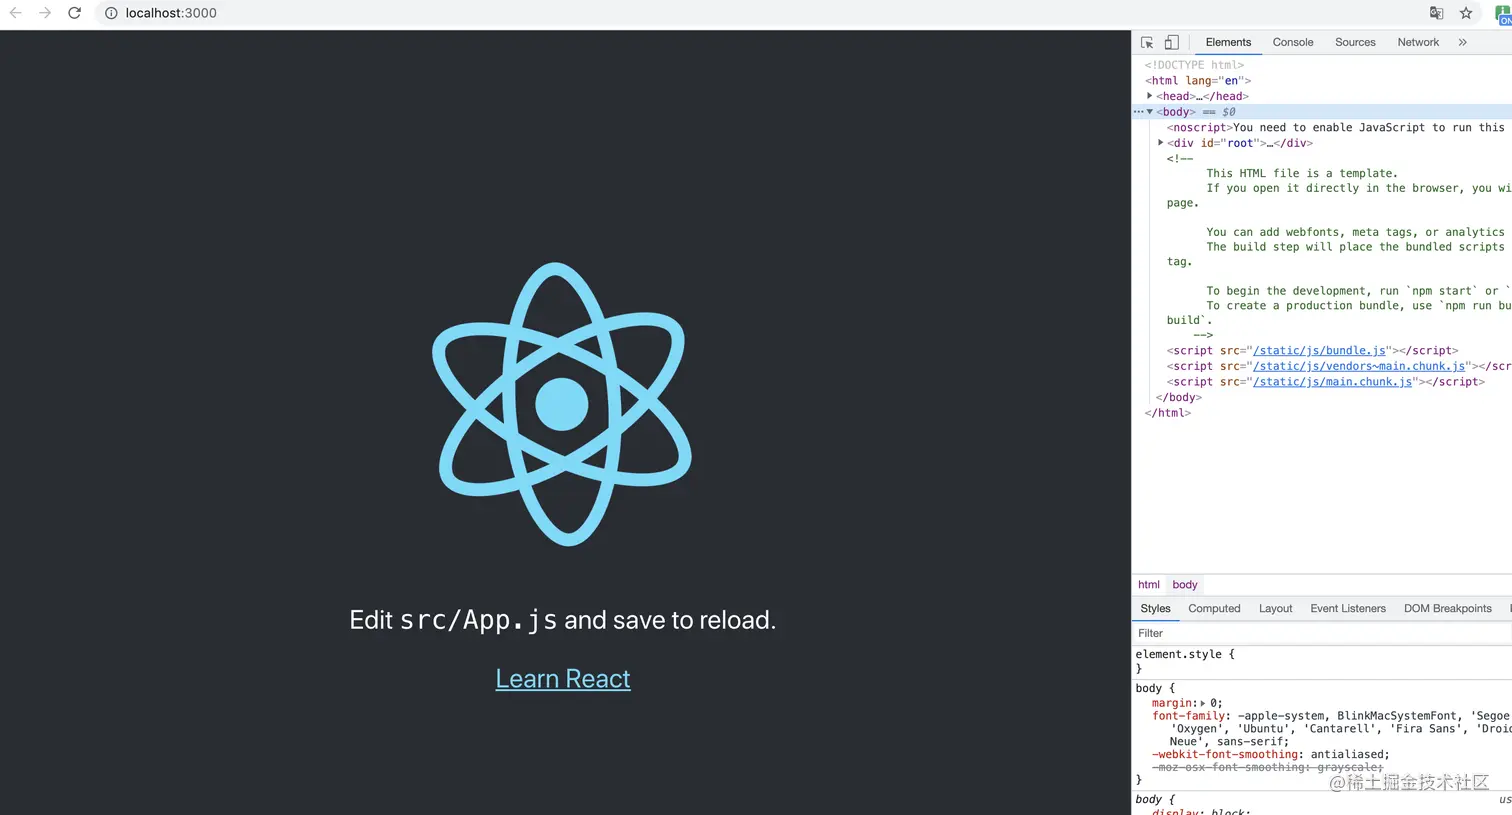Collapse the body element node
The width and height of the screenshot is (1512, 815).
pyautogui.click(x=1150, y=112)
